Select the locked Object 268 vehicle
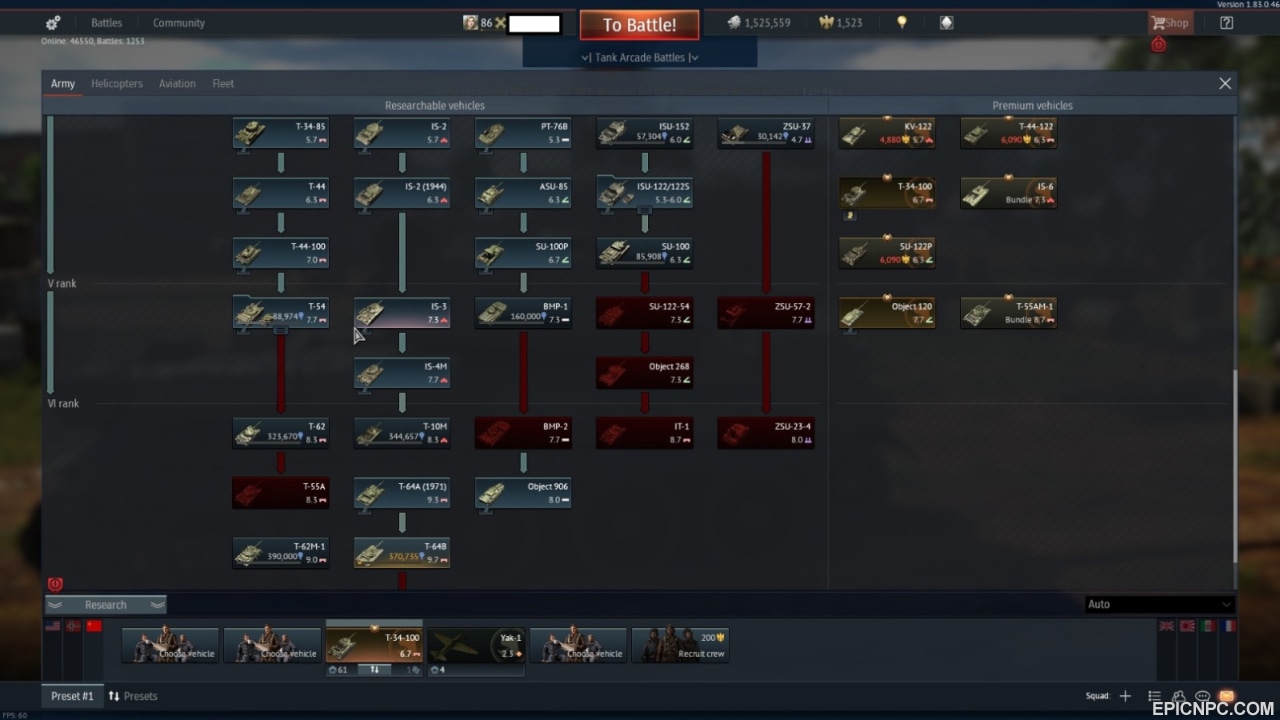 (x=645, y=373)
